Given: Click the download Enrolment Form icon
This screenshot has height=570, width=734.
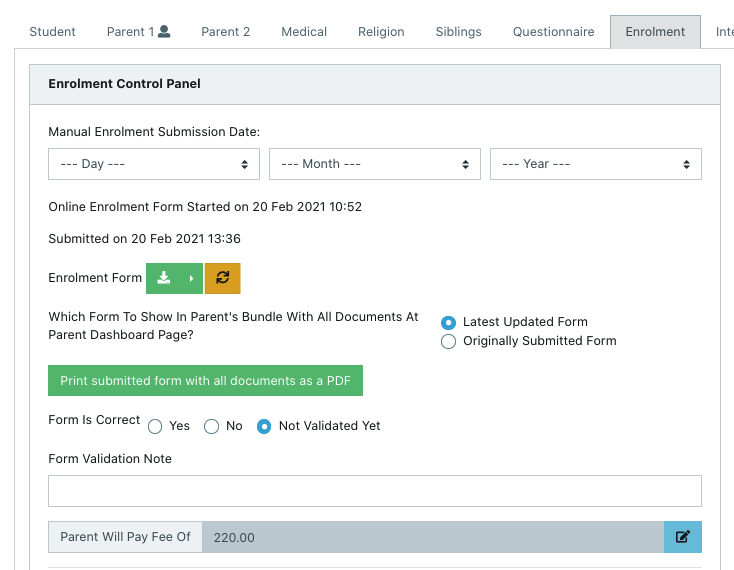Looking at the screenshot, I should [164, 278].
